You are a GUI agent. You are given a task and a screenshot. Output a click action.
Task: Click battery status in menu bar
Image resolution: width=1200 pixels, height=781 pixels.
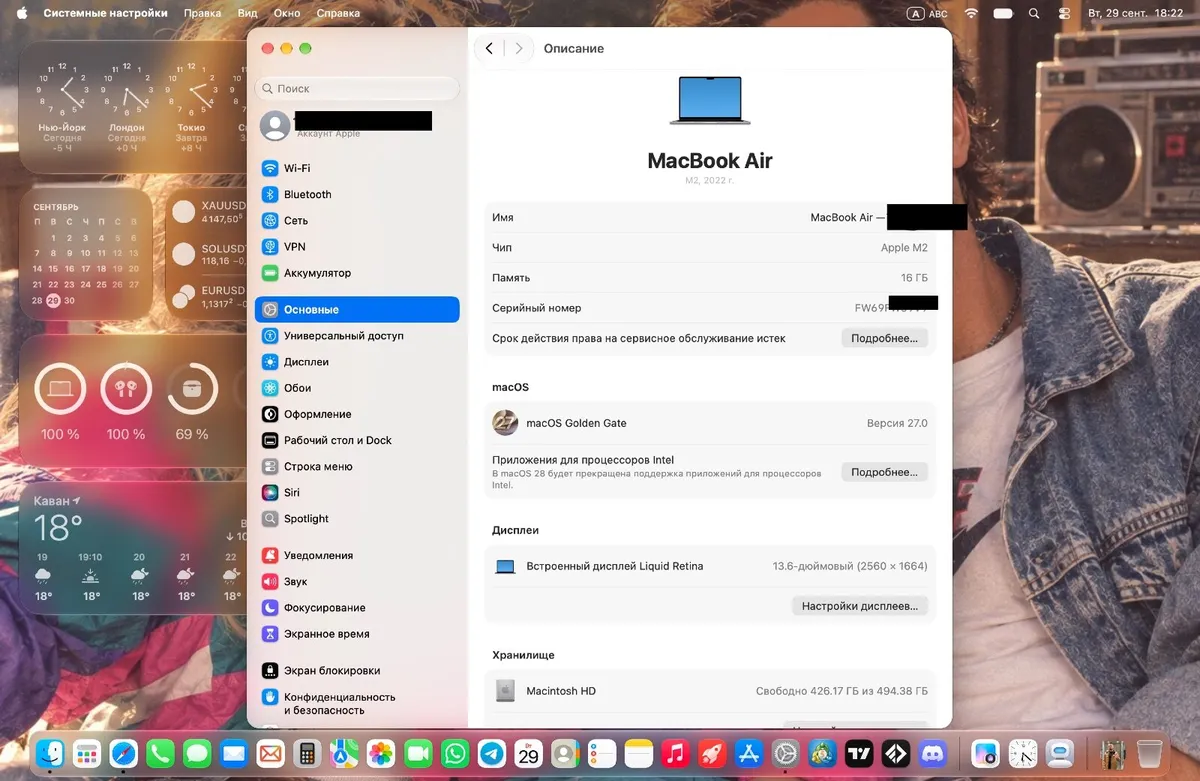click(x=1004, y=13)
